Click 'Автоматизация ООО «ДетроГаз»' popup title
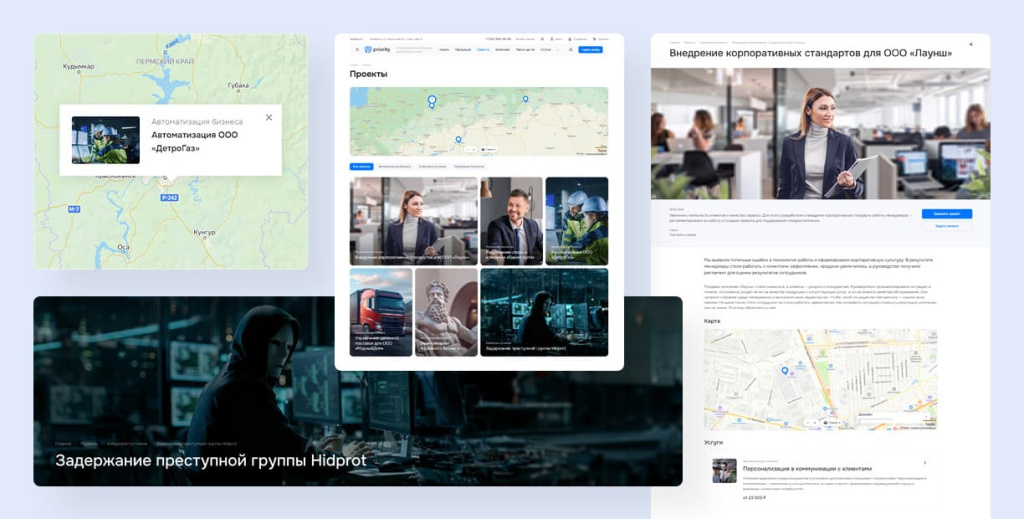Screen dimensions: 1024x519 coord(193,141)
